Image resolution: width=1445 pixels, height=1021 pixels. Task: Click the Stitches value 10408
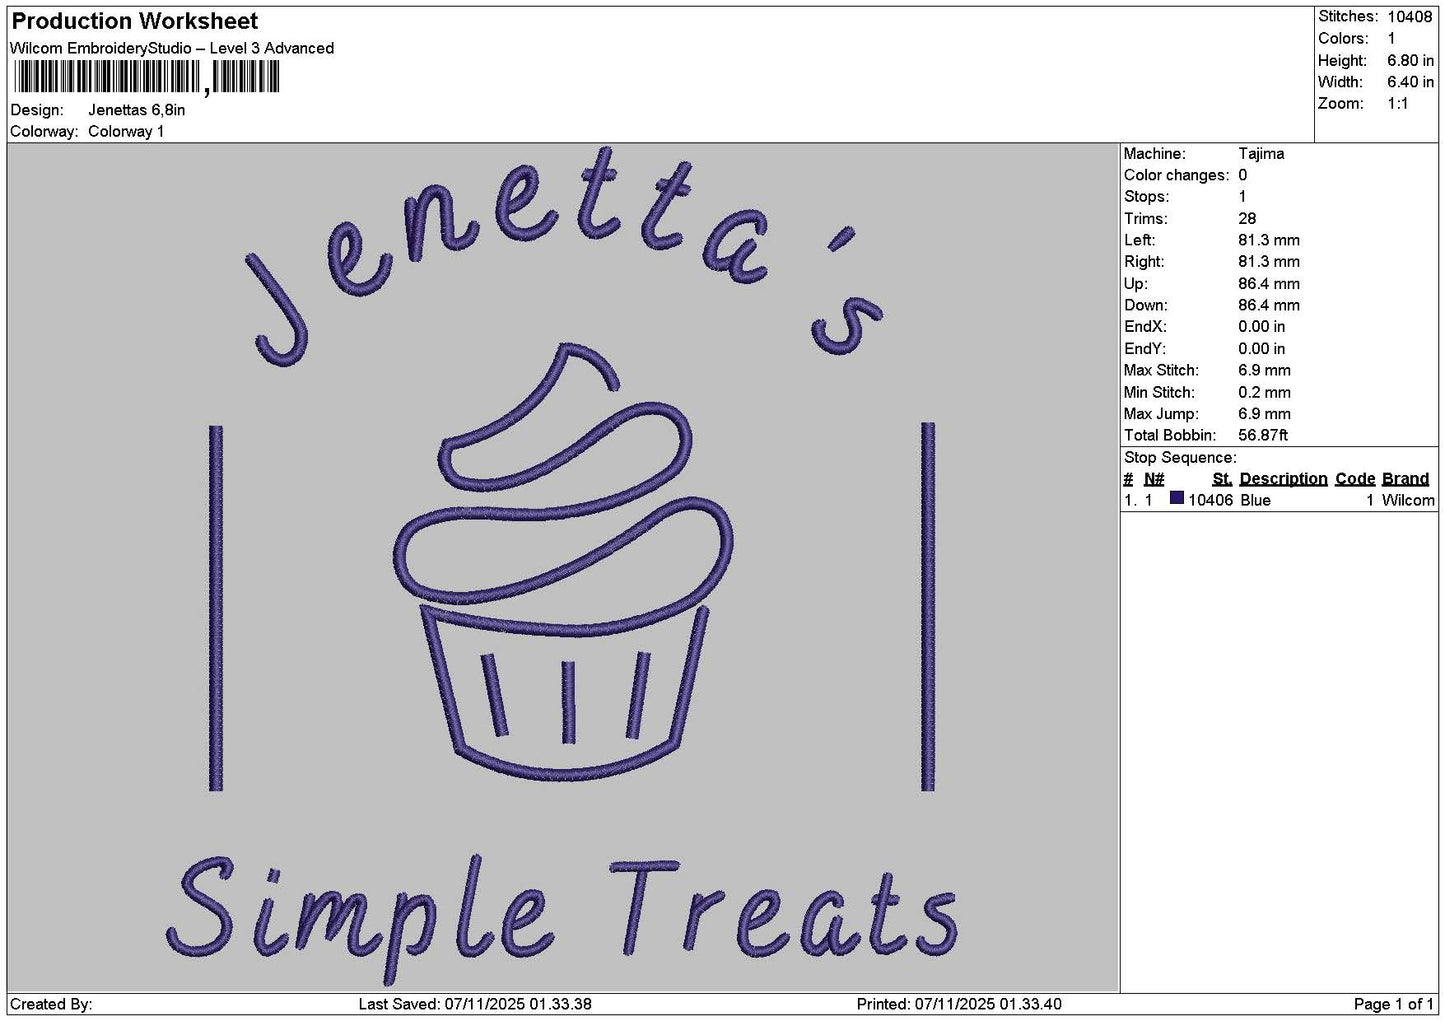click(x=1410, y=16)
